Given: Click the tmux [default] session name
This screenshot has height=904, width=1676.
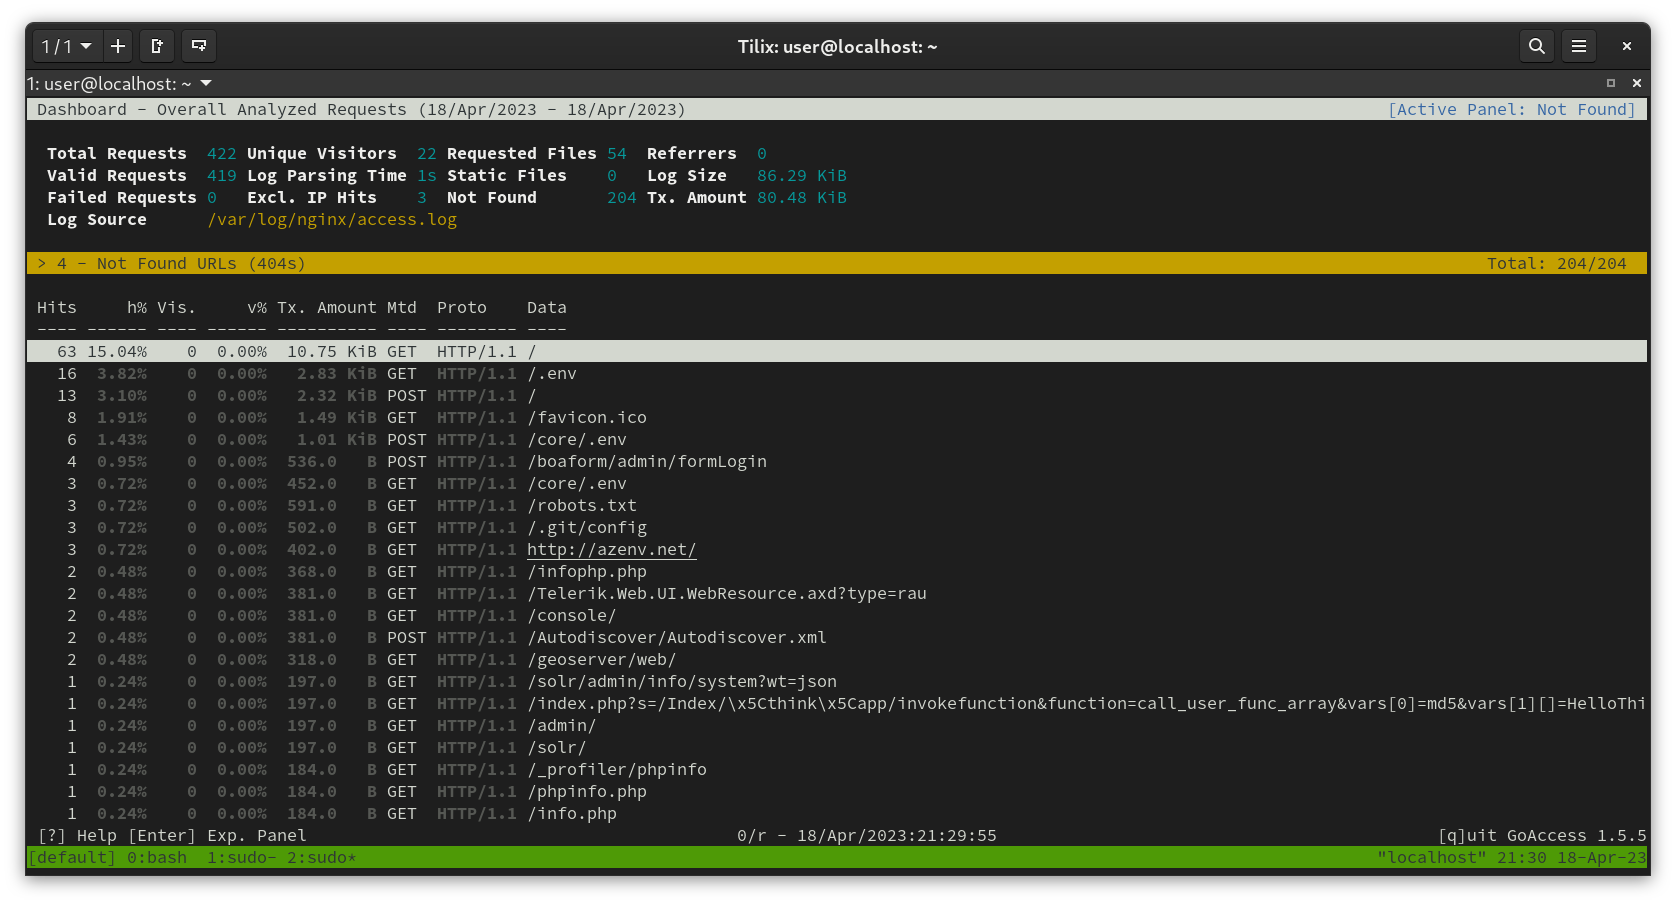Looking at the screenshot, I should 72,858.
